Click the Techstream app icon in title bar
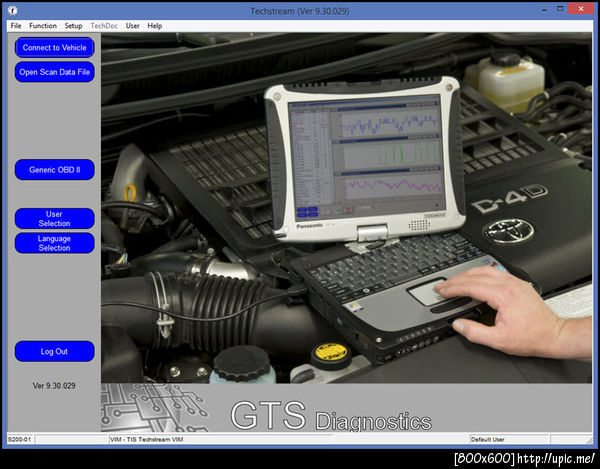The height and width of the screenshot is (469, 600). [x=13, y=10]
